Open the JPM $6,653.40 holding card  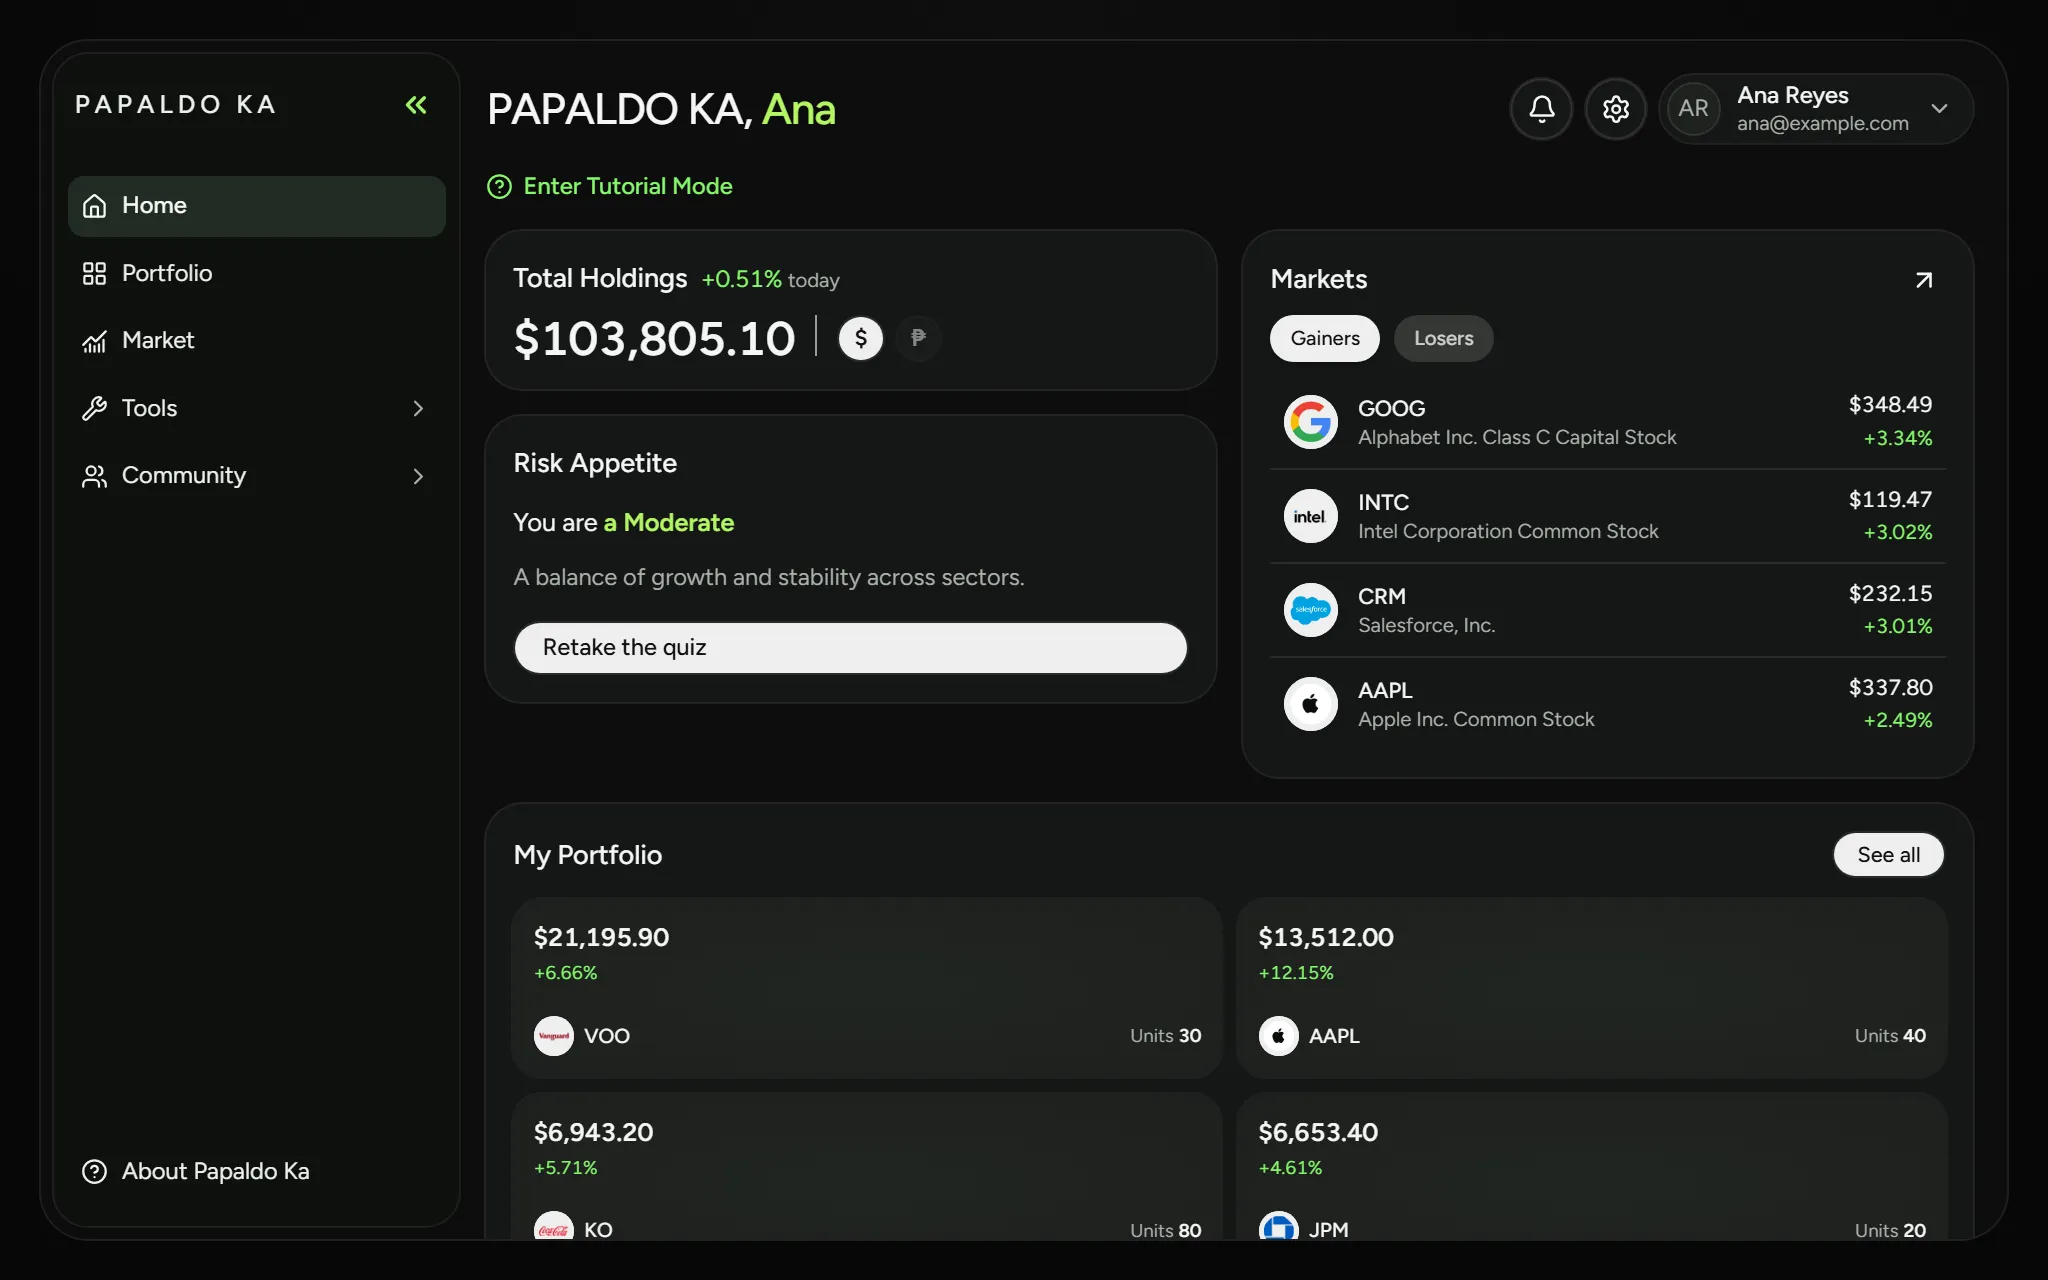point(1592,1166)
